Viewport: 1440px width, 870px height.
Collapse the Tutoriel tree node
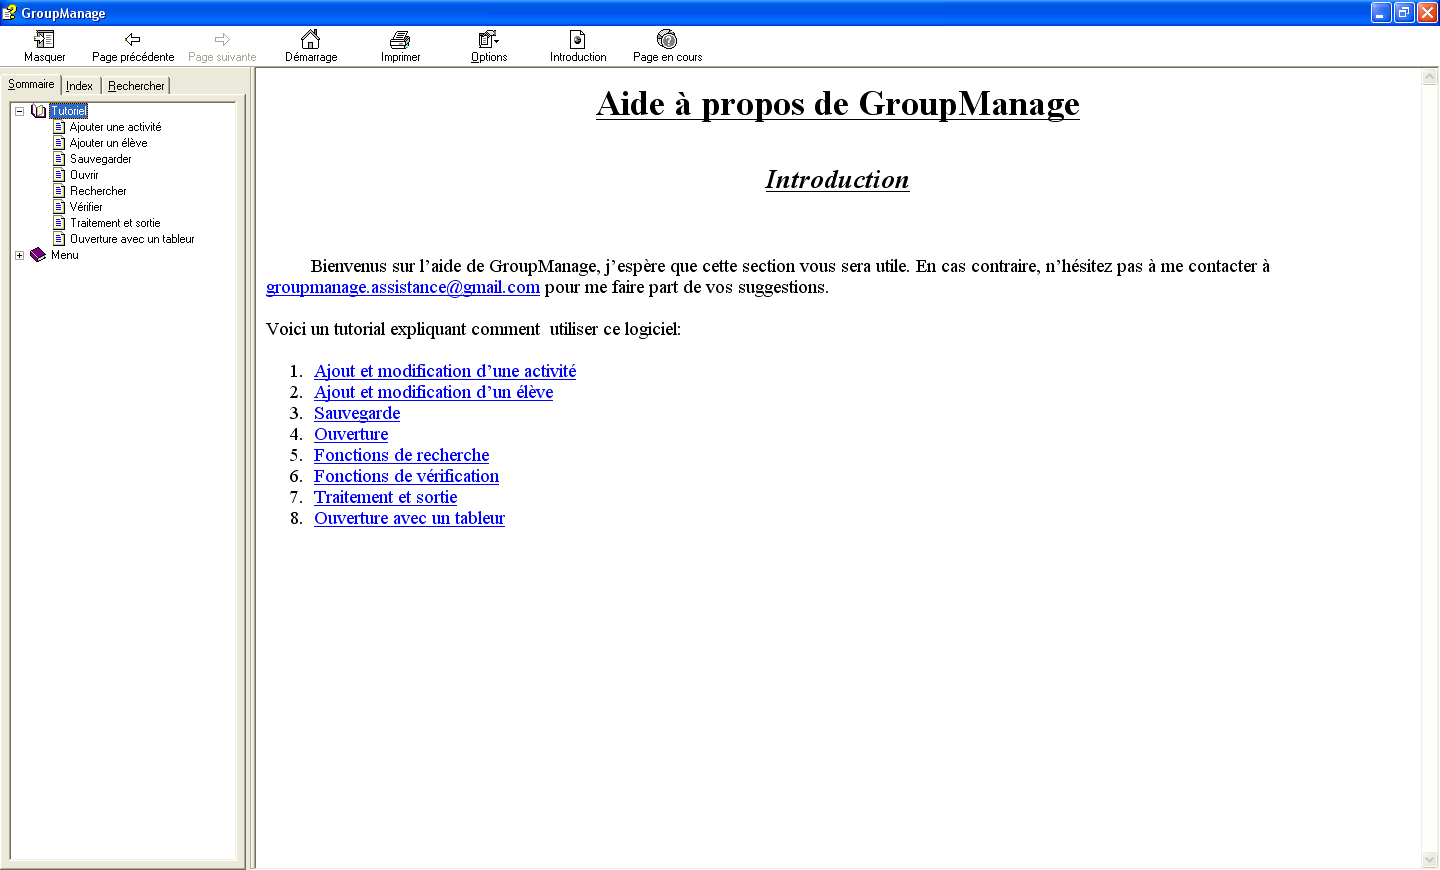18,110
